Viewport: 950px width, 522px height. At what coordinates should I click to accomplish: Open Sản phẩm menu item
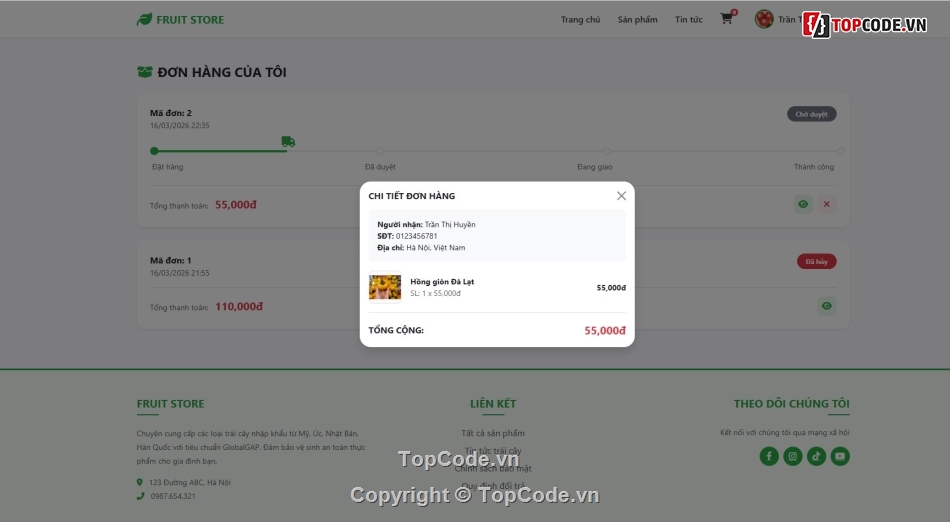coord(637,19)
